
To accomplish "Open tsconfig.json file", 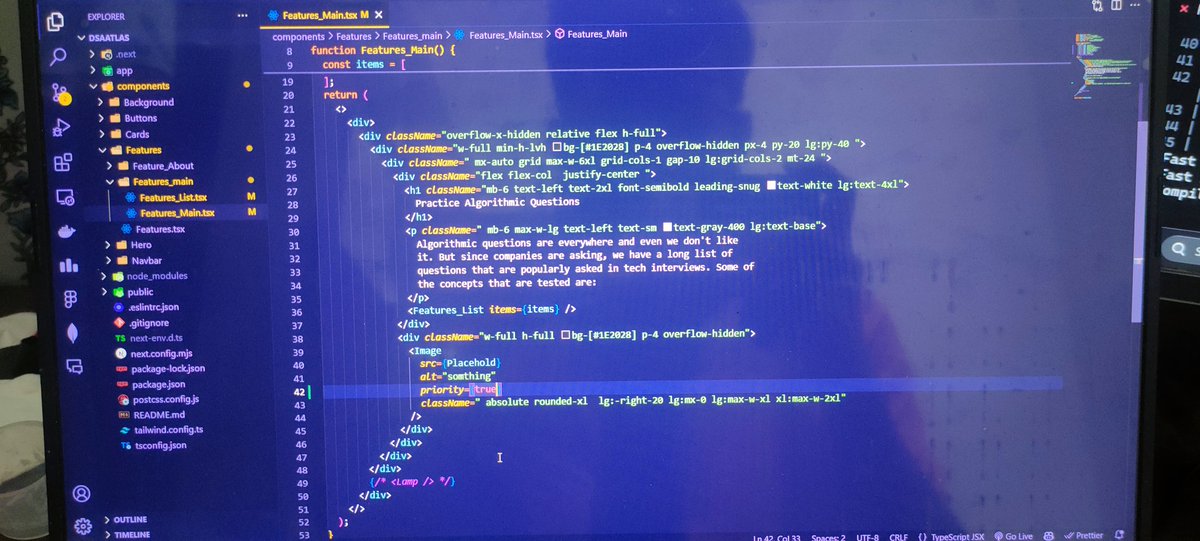I will click(x=160, y=445).
